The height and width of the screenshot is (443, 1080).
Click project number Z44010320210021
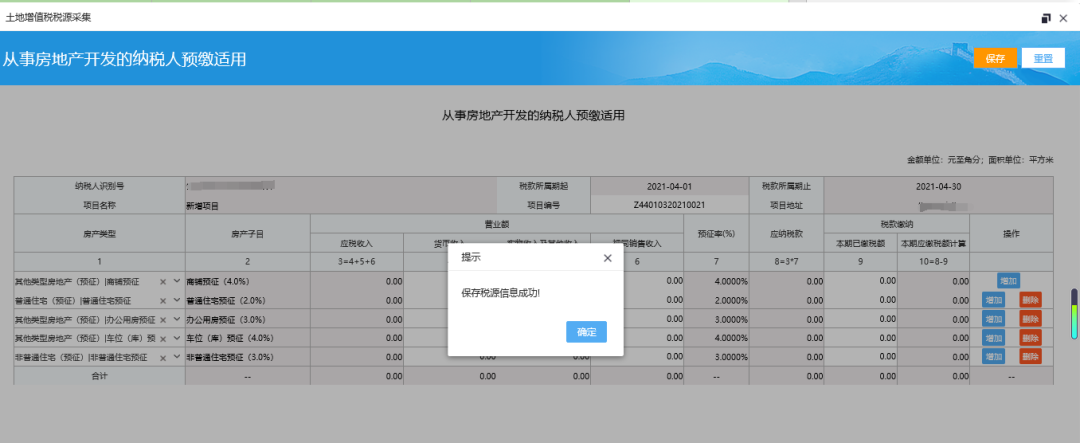[669, 205]
